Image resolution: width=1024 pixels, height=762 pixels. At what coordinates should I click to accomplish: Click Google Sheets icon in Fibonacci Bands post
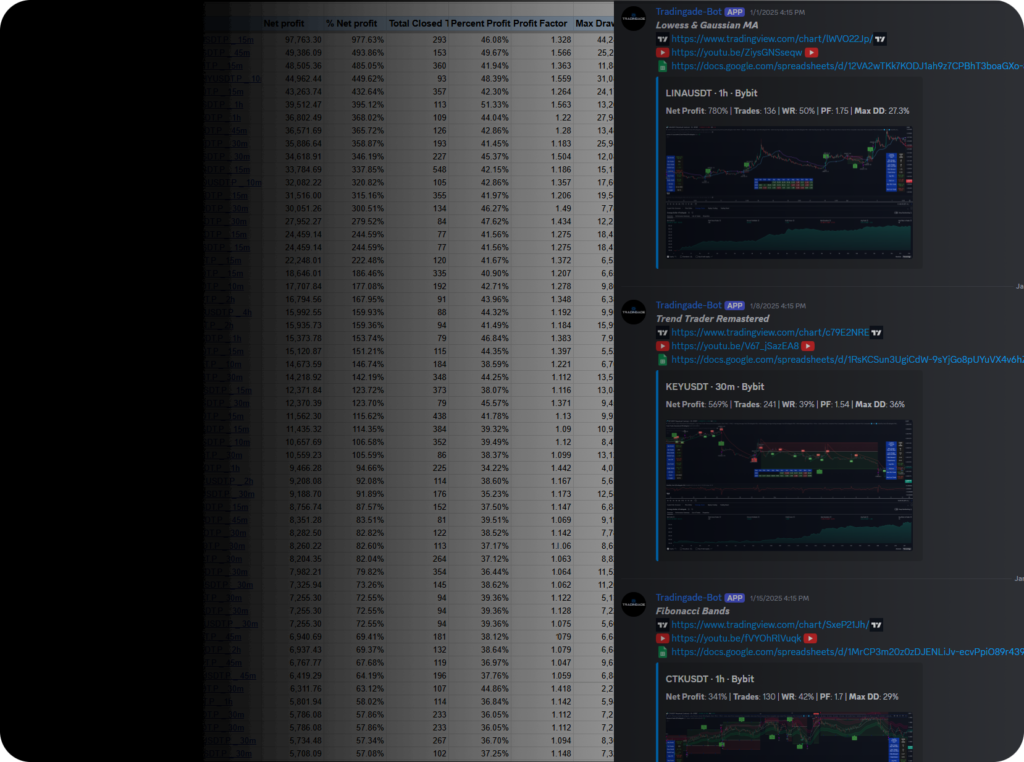[x=662, y=652]
